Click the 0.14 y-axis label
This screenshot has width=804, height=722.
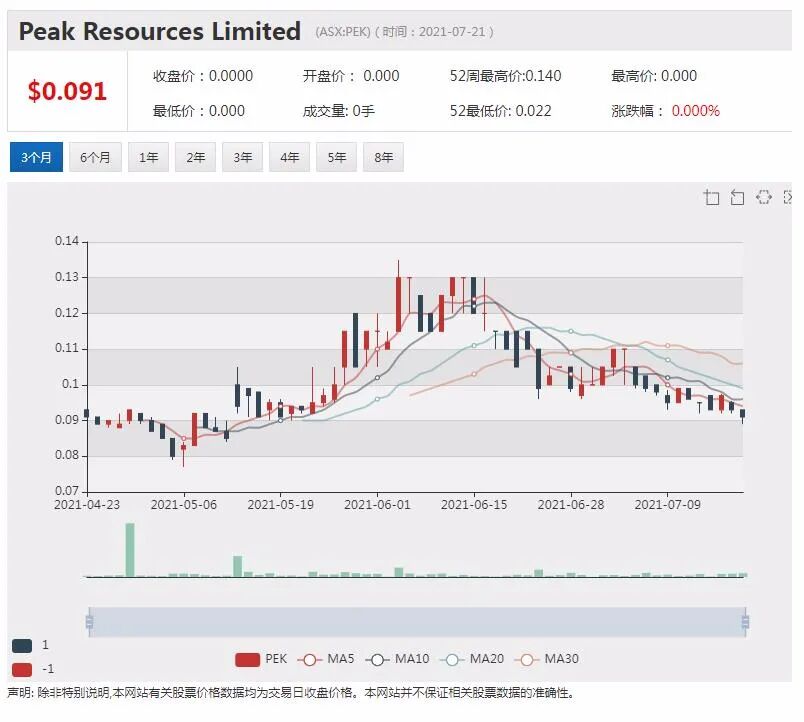(x=67, y=241)
